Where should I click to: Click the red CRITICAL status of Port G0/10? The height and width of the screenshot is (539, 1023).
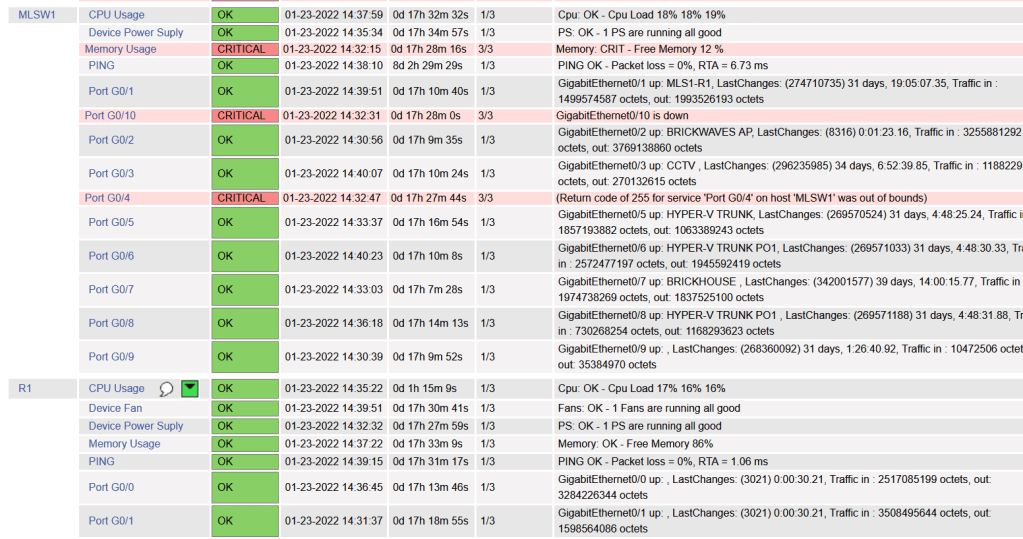[x=242, y=116]
